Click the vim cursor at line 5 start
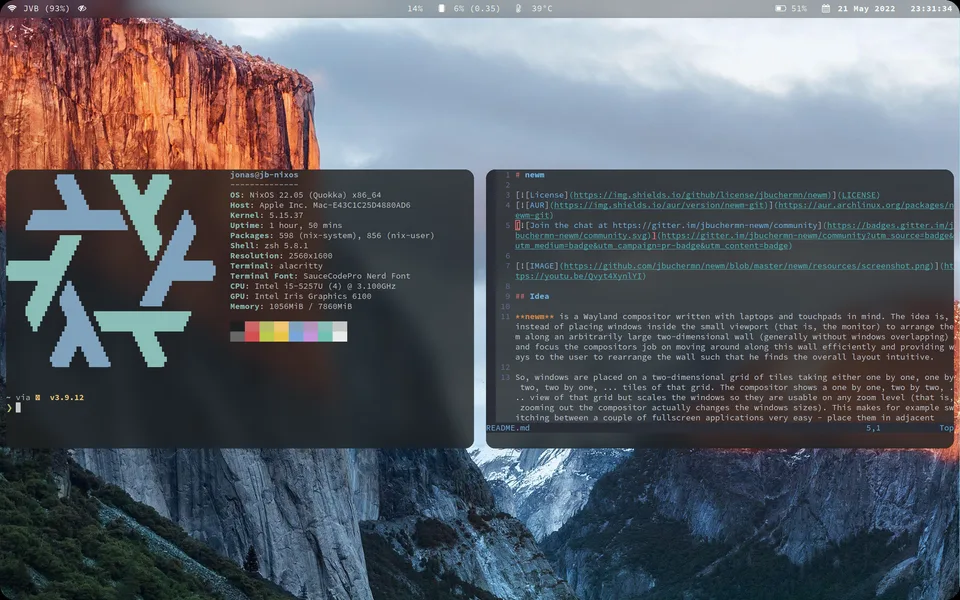Image resolution: width=960 pixels, height=600 pixels. point(518,225)
